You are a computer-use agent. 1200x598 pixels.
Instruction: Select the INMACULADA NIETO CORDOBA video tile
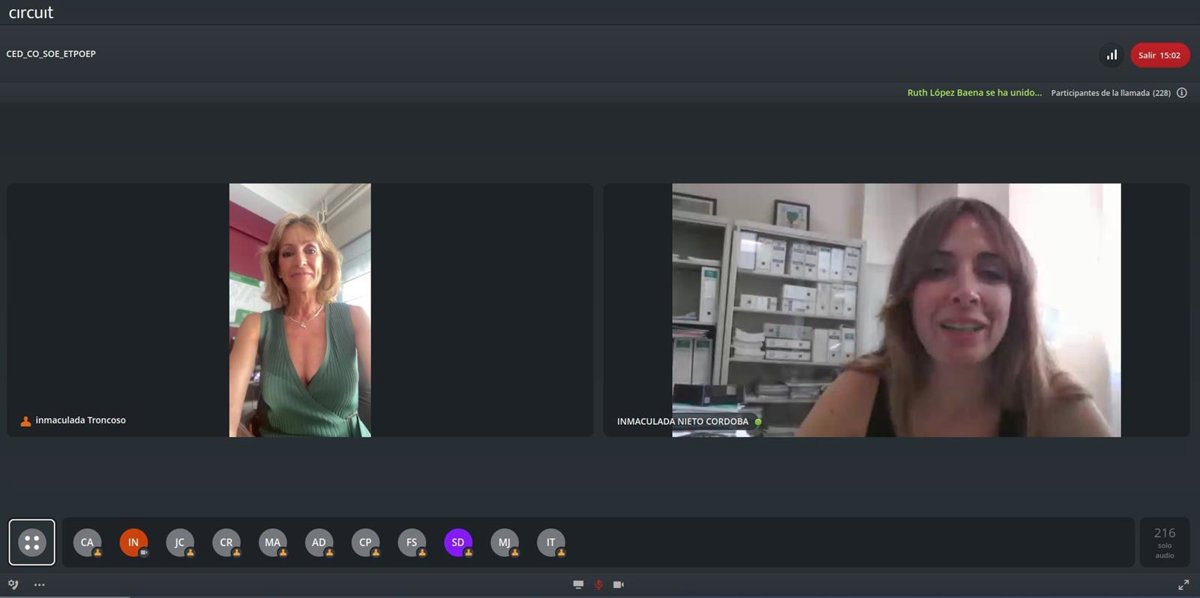coord(896,310)
